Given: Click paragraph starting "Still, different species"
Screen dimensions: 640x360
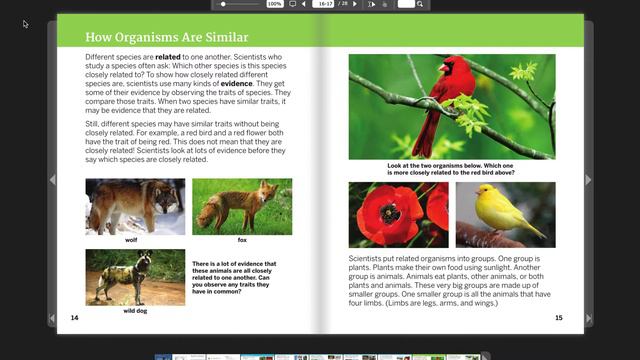Looking at the screenshot, I should coord(186,142).
